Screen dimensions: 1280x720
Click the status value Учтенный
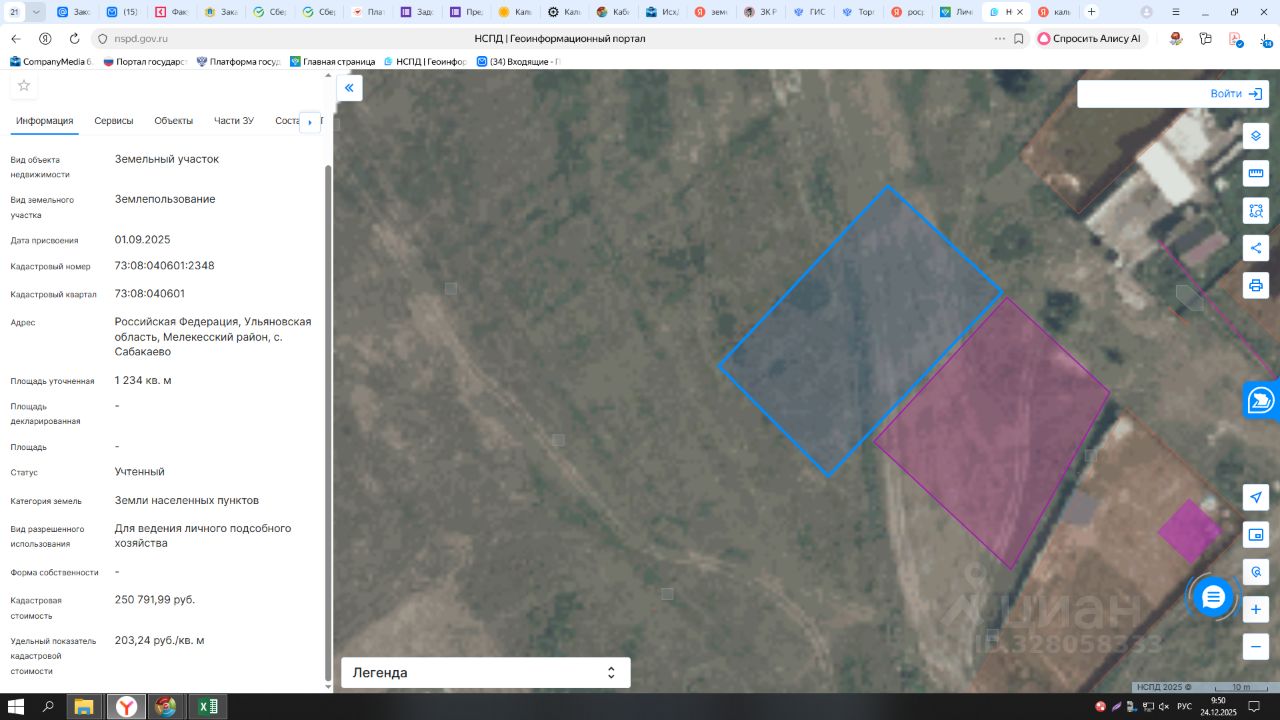click(x=140, y=472)
